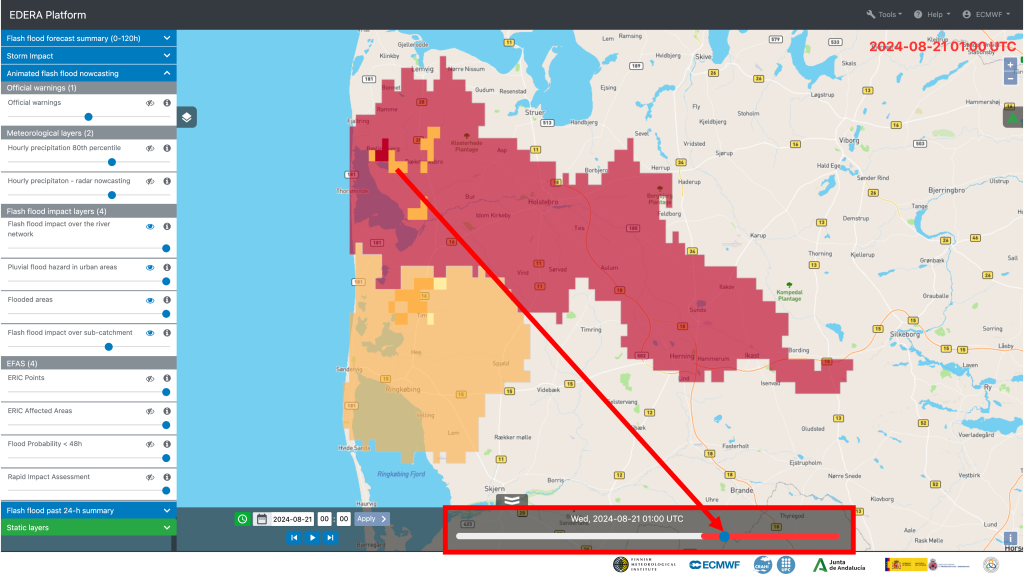Open the Tools menu
Viewport: 1024px width, 576px height.
pos(884,15)
